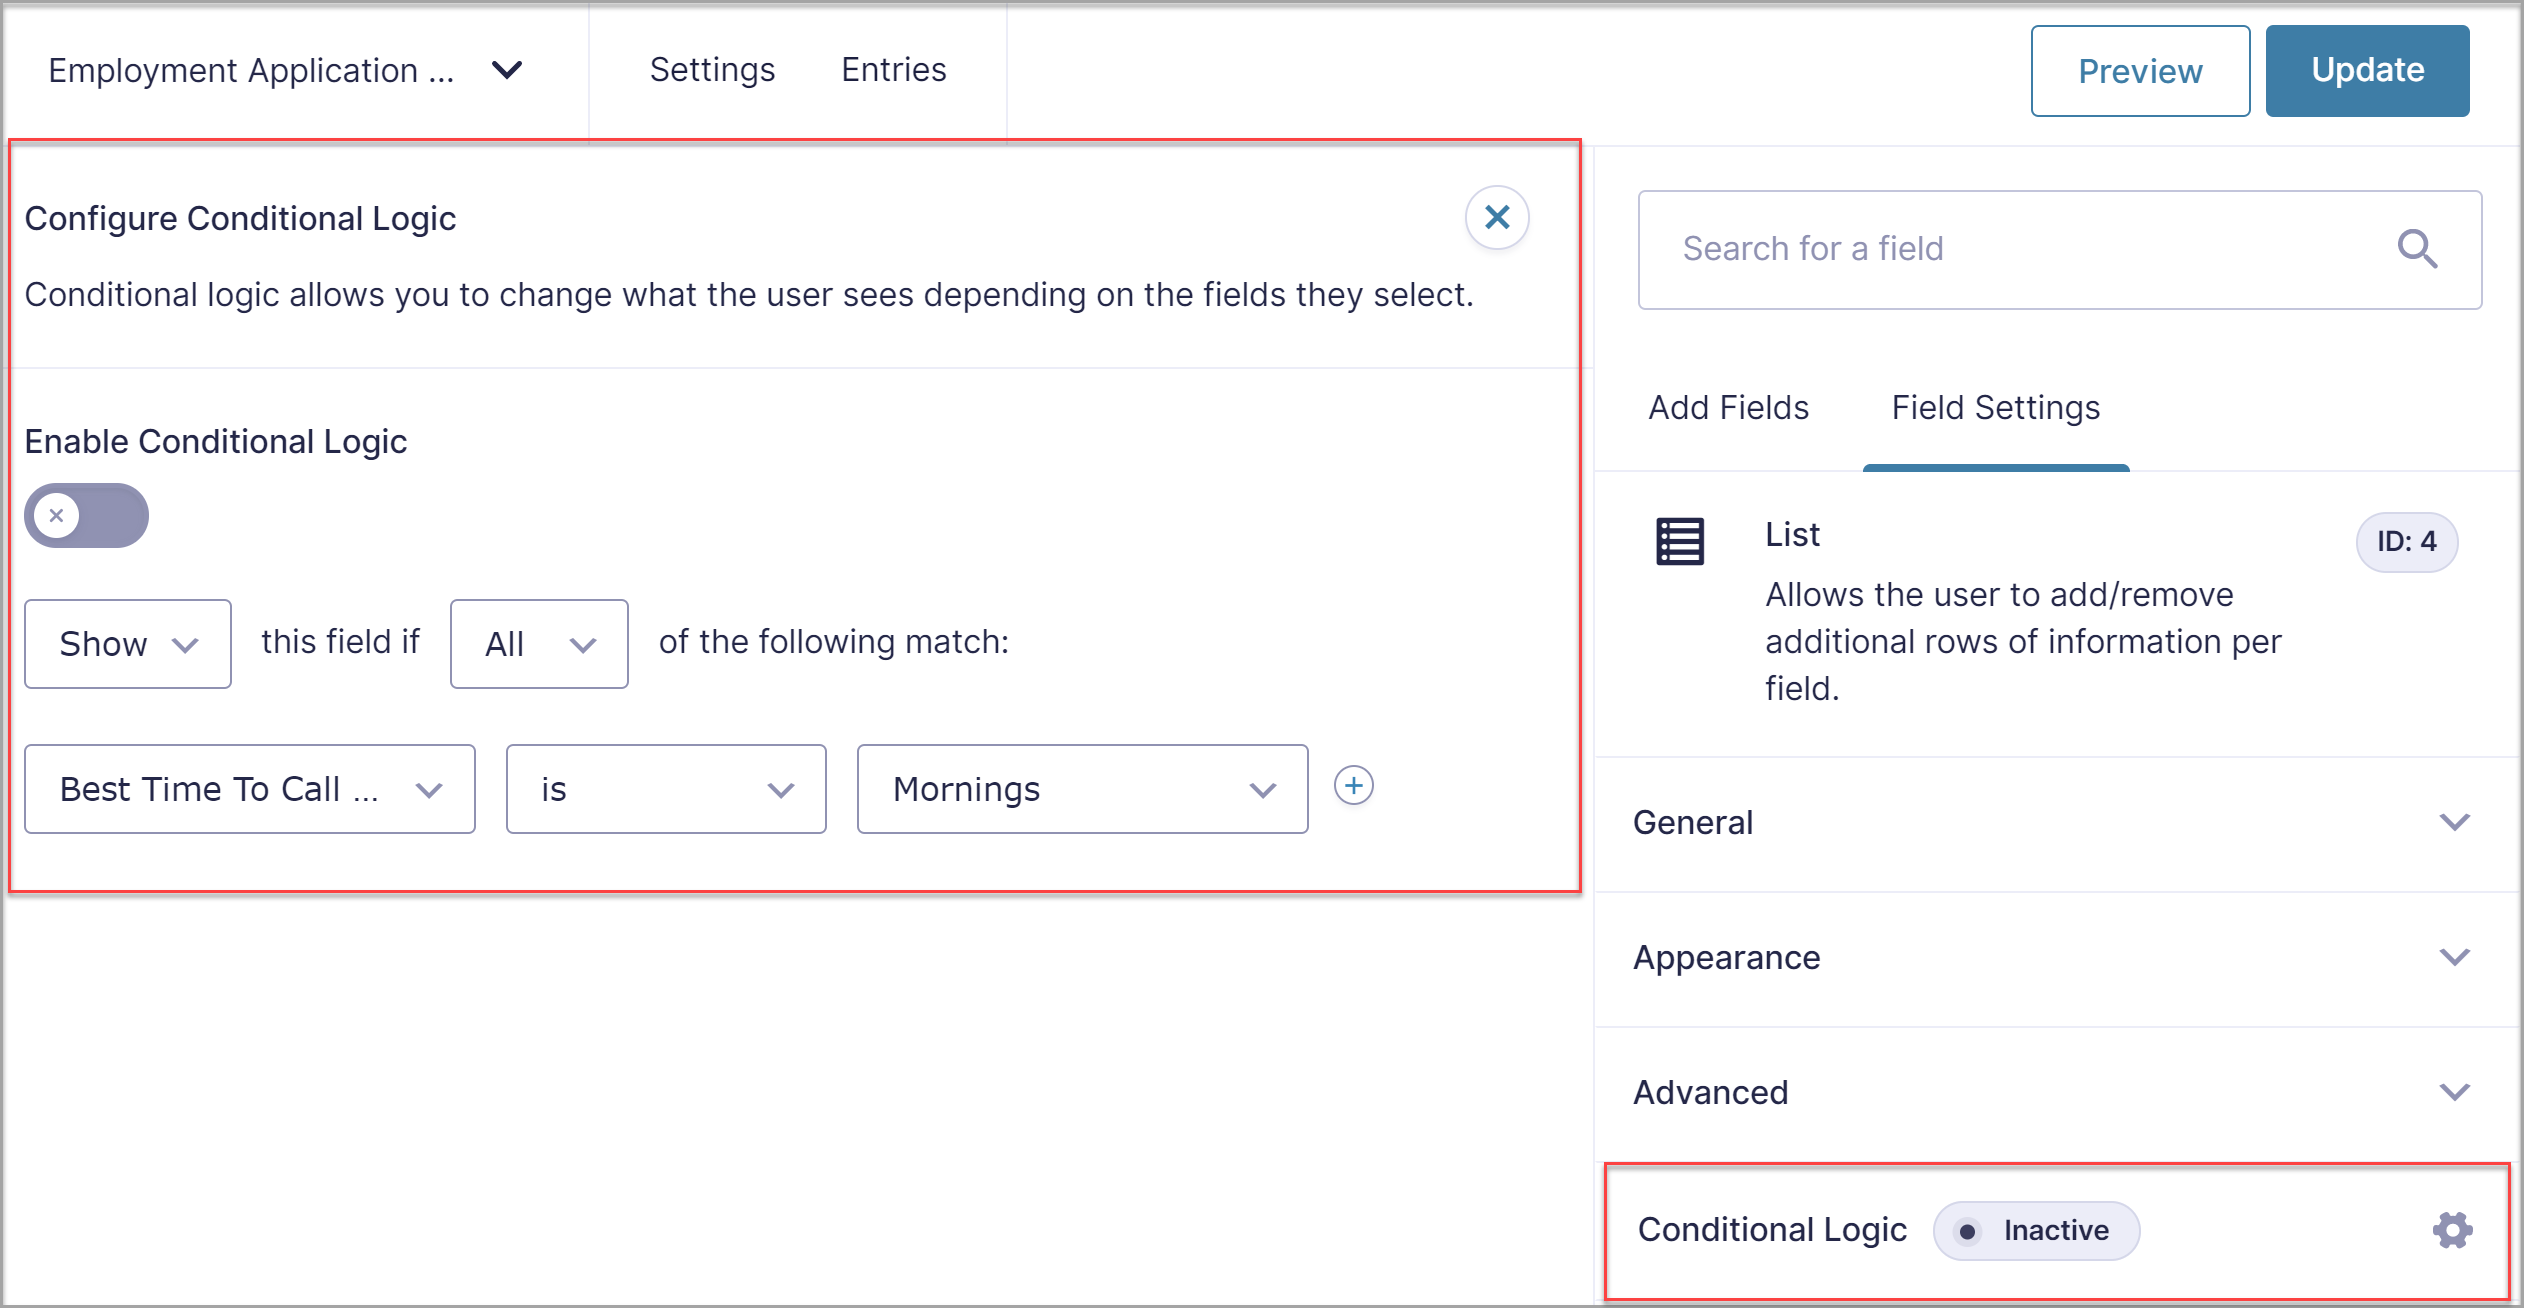This screenshot has width=2524, height=1308.
Task: Open the Best Time To Call dropdown
Action: click(x=250, y=789)
